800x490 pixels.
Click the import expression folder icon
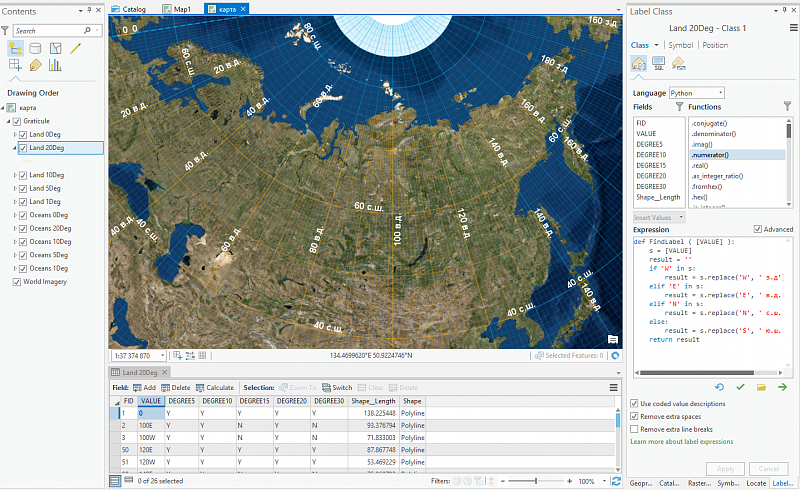coord(761,386)
